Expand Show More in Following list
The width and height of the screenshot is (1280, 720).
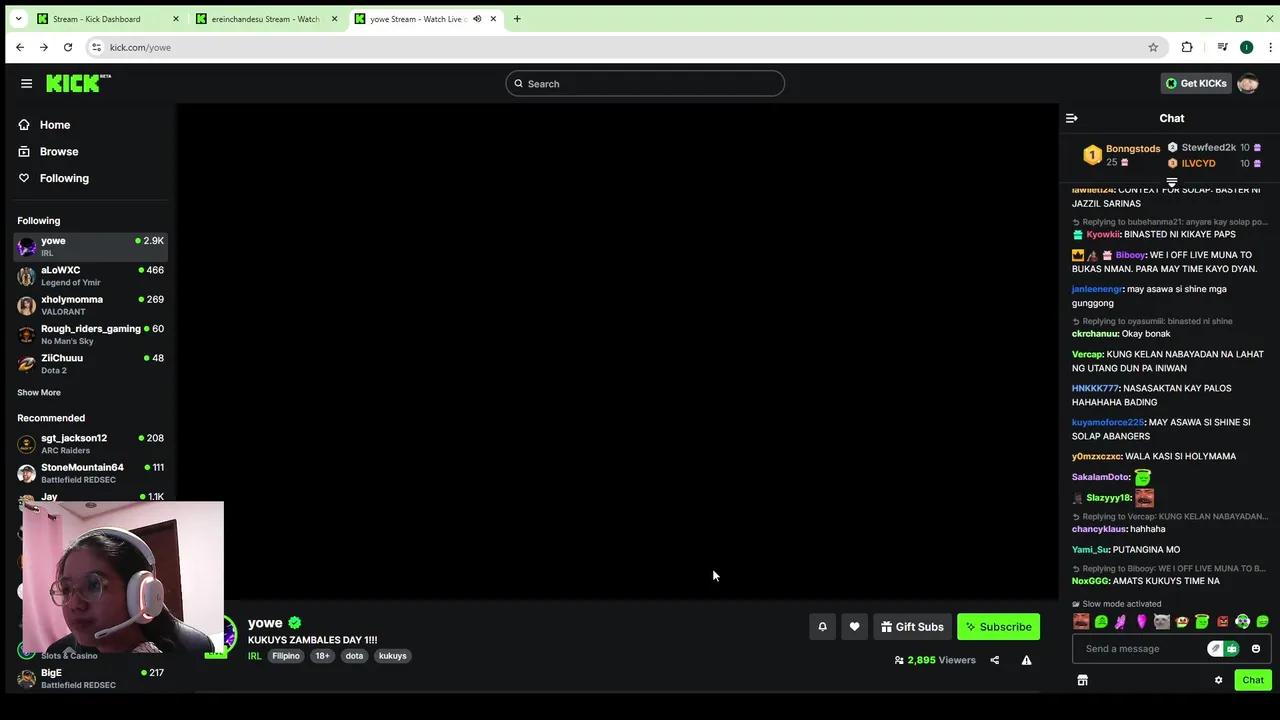coord(39,392)
